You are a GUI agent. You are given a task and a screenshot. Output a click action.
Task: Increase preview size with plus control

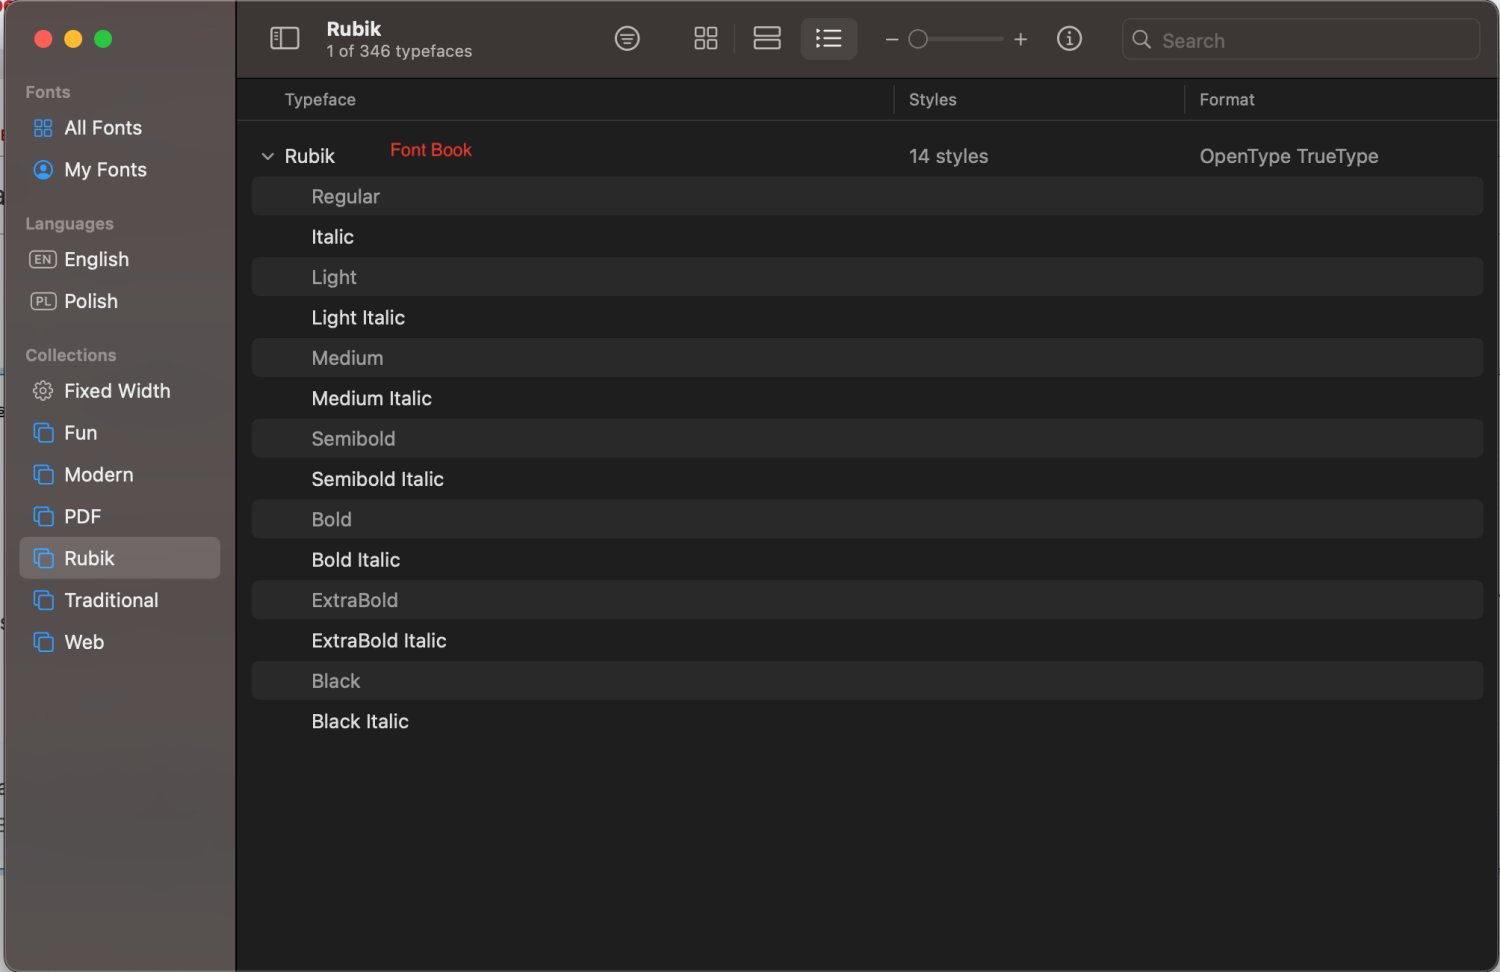point(1020,39)
